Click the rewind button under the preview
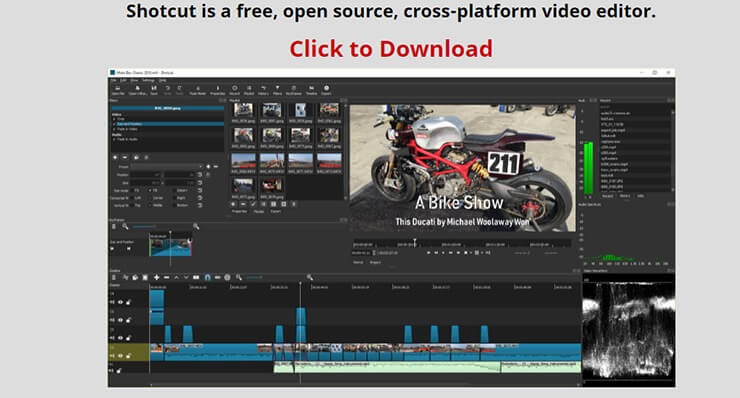Image resolution: width=740 pixels, height=398 pixels. [436, 253]
